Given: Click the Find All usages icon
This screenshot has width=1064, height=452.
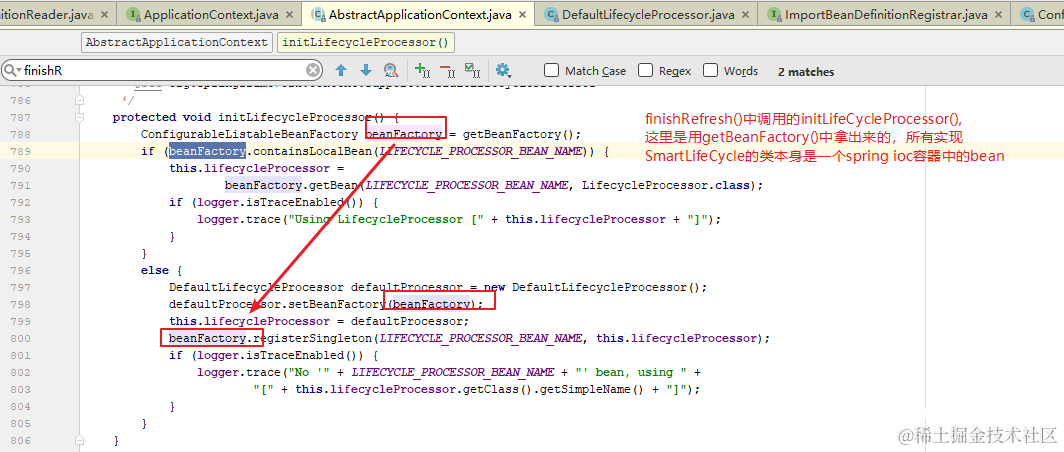Looking at the screenshot, I should [x=390, y=70].
